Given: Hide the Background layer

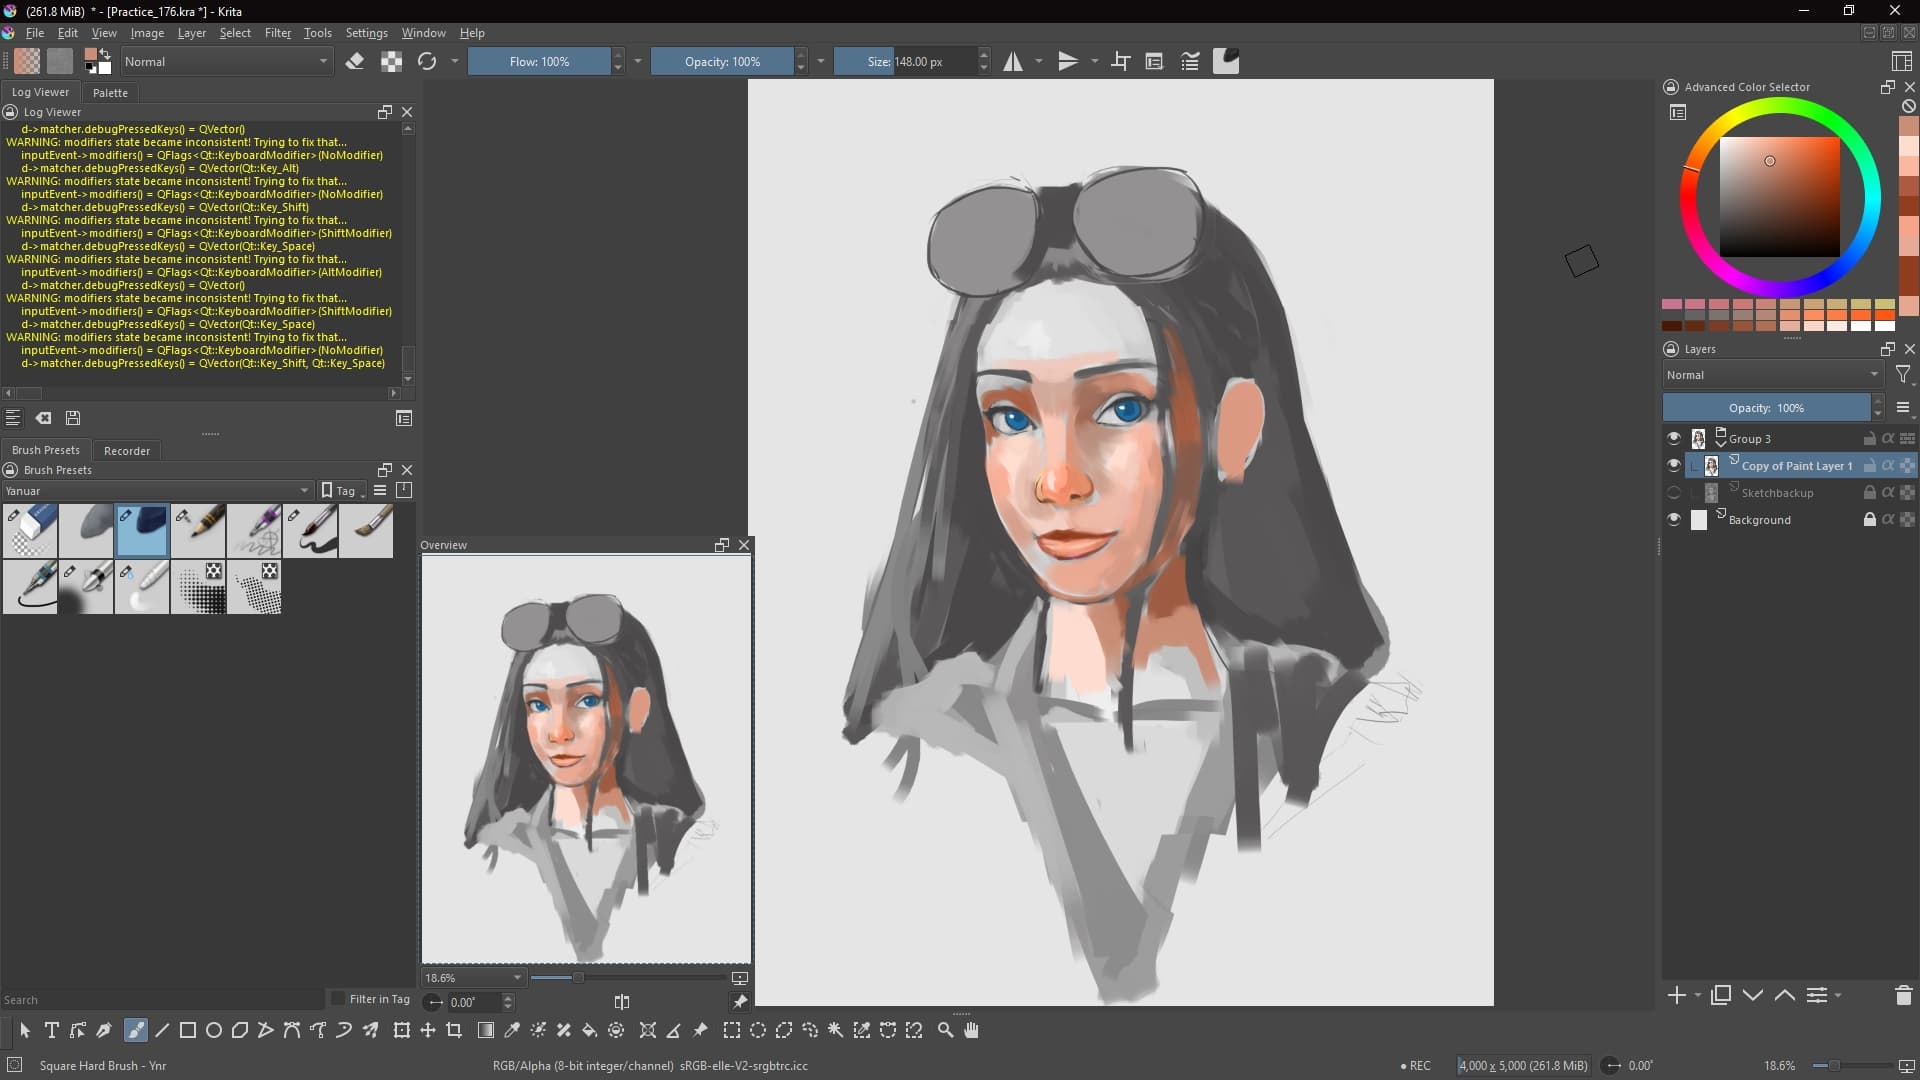Looking at the screenshot, I should [x=1674, y=519].
